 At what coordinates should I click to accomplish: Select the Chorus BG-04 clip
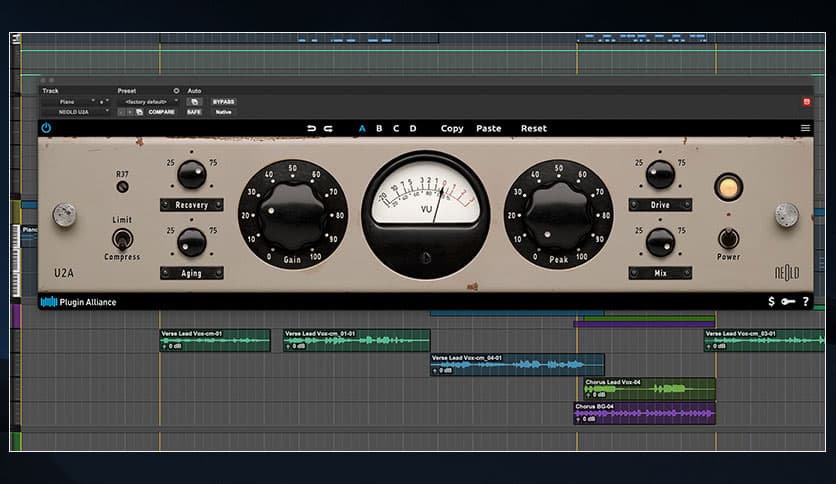[x=644, y=413]
